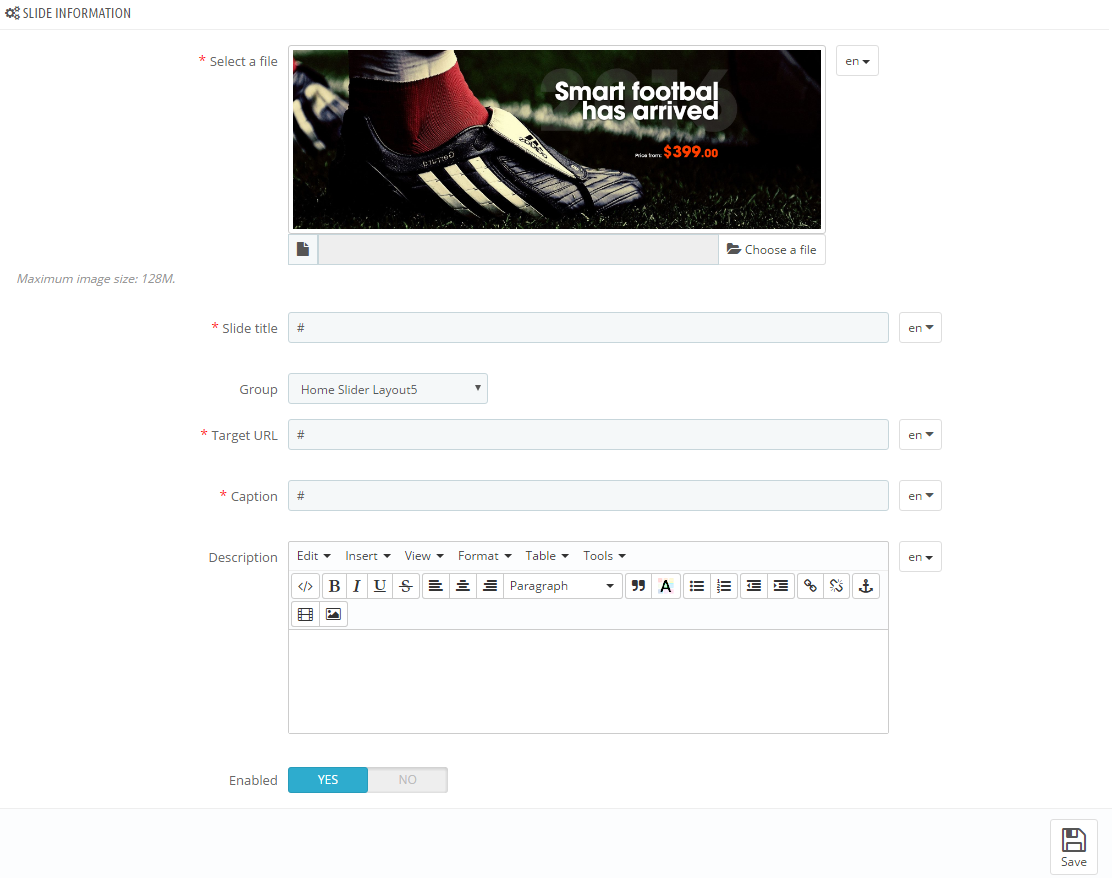Click inside the Description text area
The image size is (1112, 878).
588,682
